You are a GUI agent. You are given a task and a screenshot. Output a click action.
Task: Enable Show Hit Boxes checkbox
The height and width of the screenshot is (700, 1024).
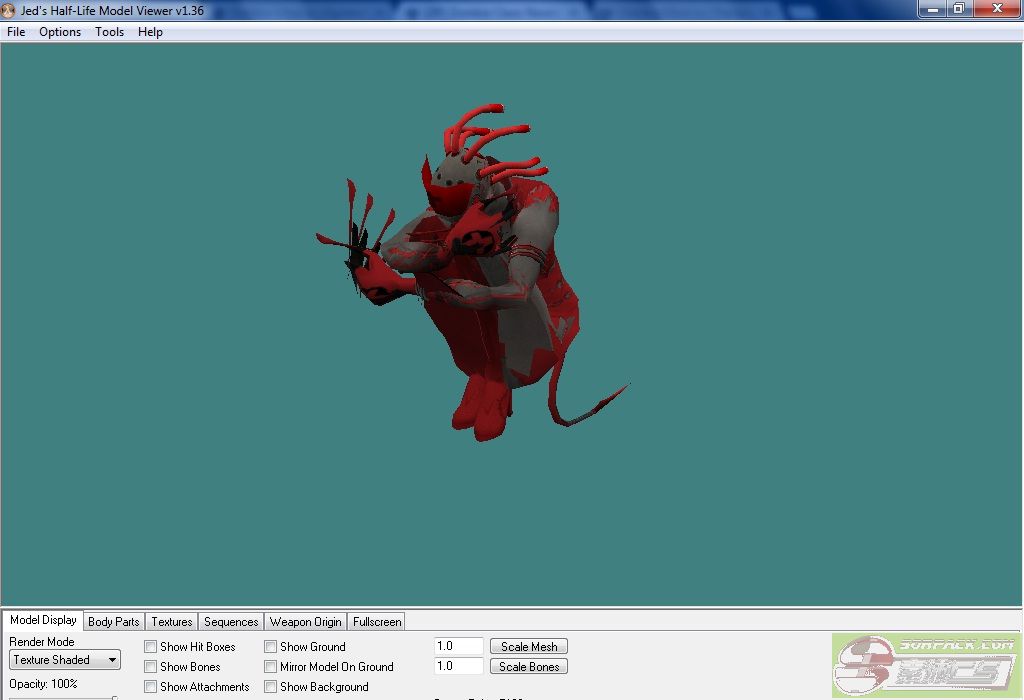coord(151,646)
